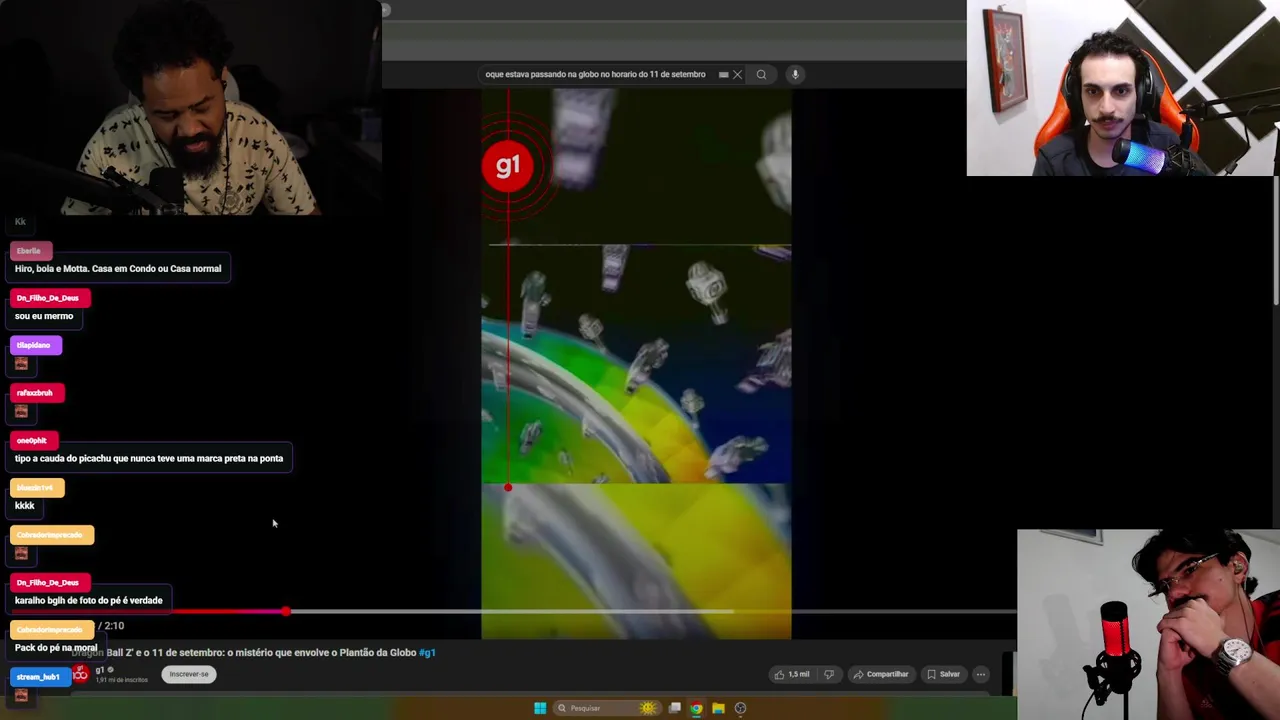Image resolution: width=1280 pixels, height=720 pixels.
Task: Click chat message about cauda do picachu
Action: [149, 458]
